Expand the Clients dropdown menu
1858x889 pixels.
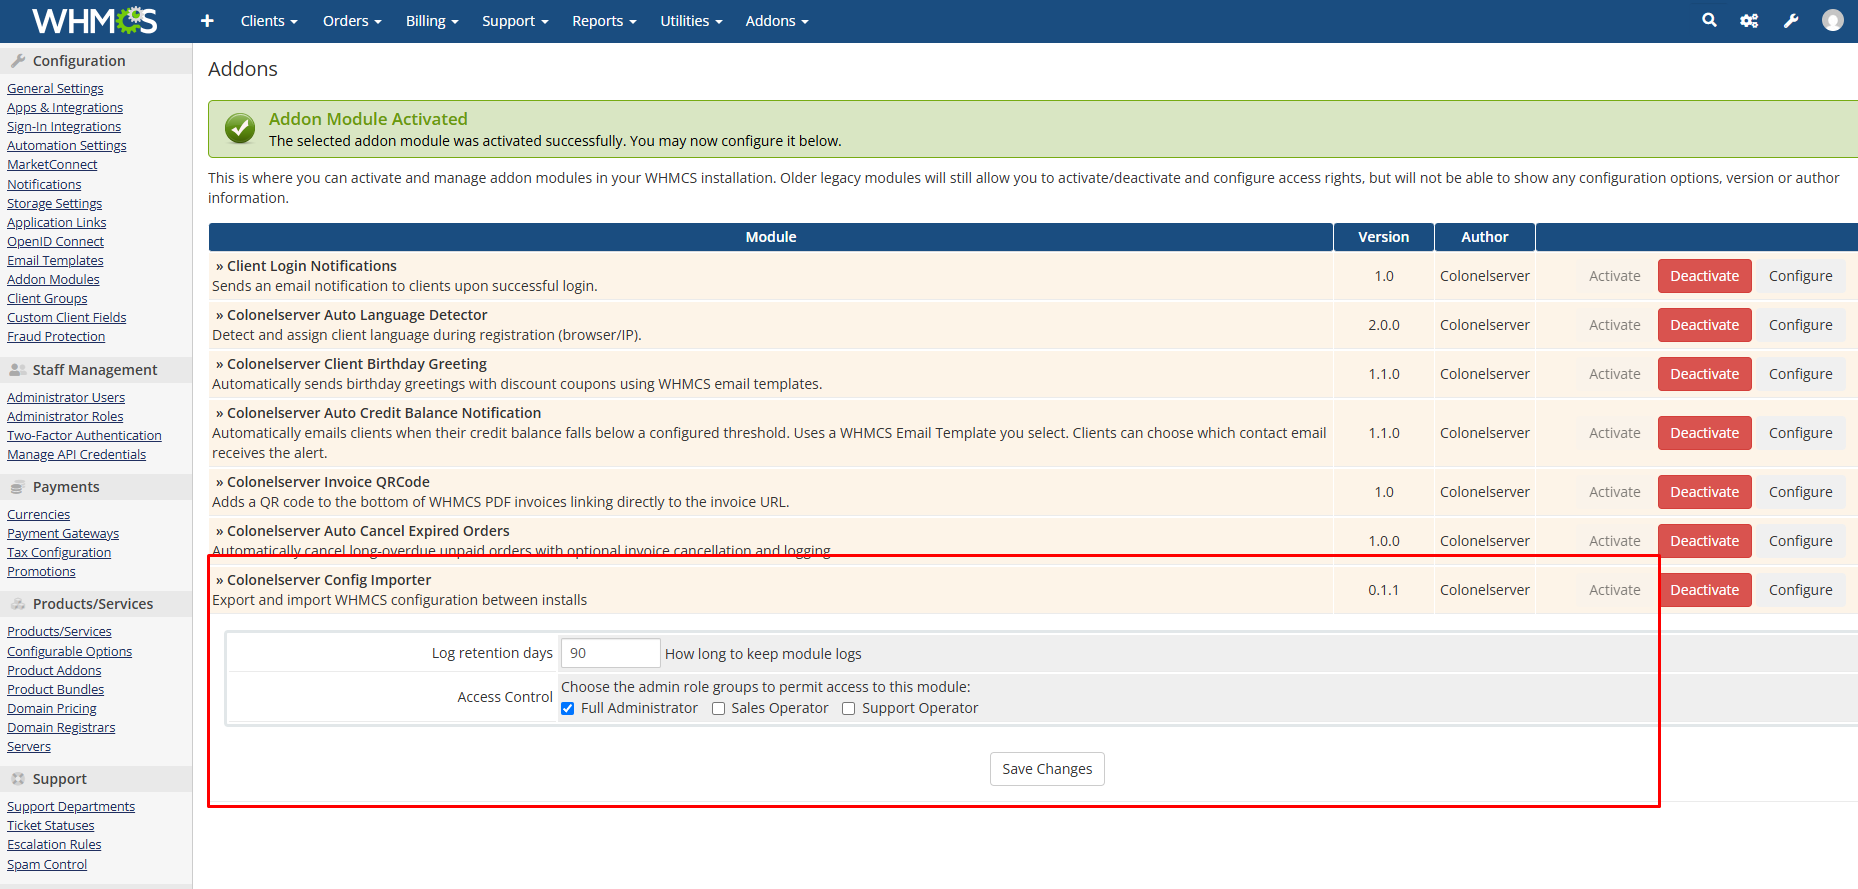tap(268, 21)
